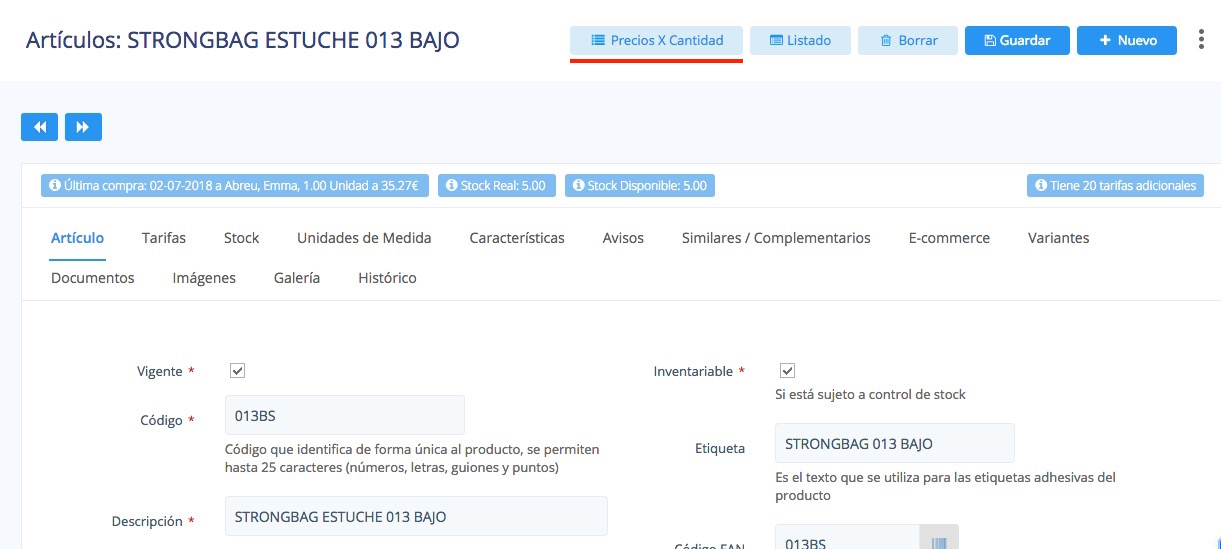1221x549 pixels.
Task: Open the Documentos tab
Action: pyautogui.click(x=92, y=278)
